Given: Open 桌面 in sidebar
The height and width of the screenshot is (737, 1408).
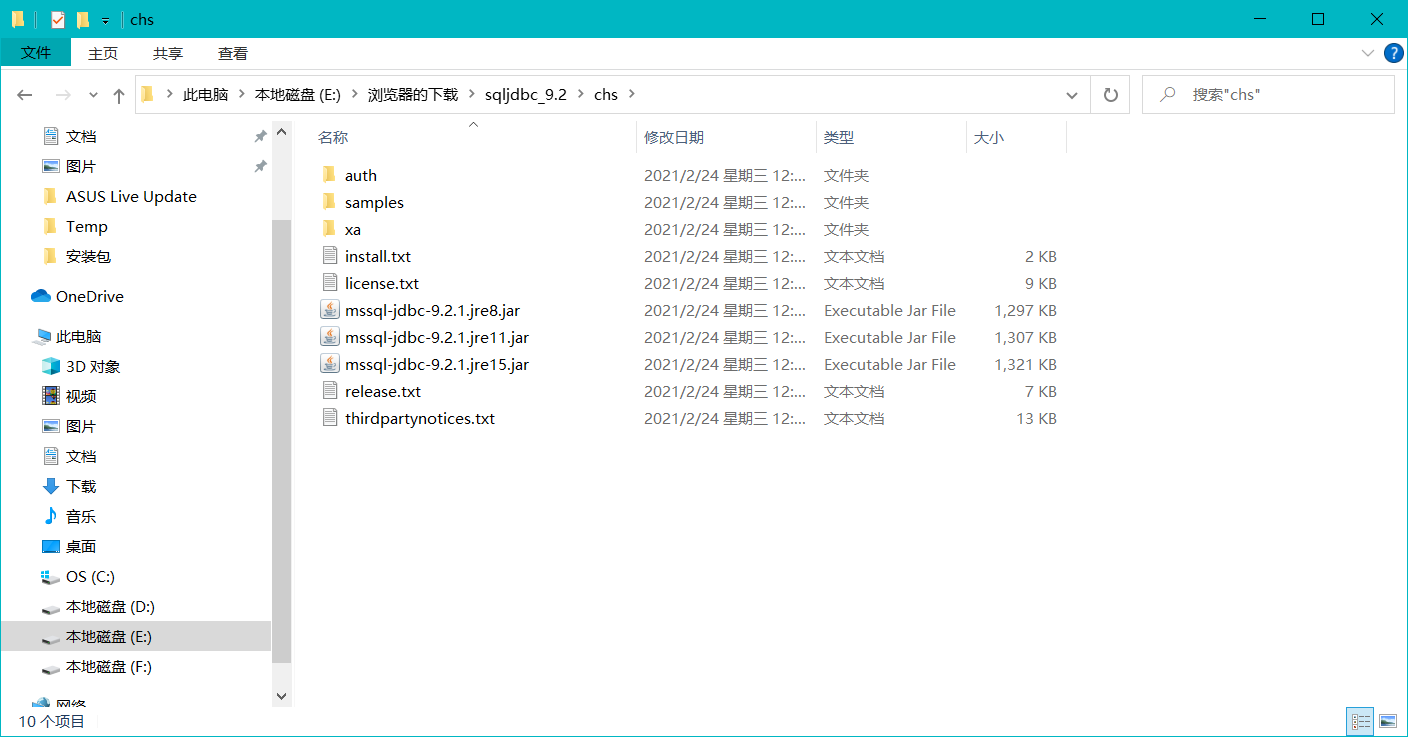Looking at the screenshot, I should (69, 546).
